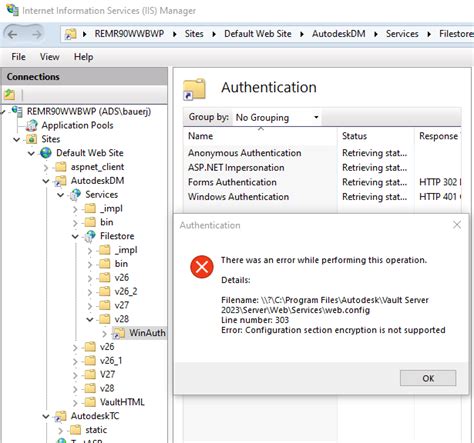Click the AutodeskDM virtual directory icon
This screenshot has height=443, width=474.
[x=60, y=181]
